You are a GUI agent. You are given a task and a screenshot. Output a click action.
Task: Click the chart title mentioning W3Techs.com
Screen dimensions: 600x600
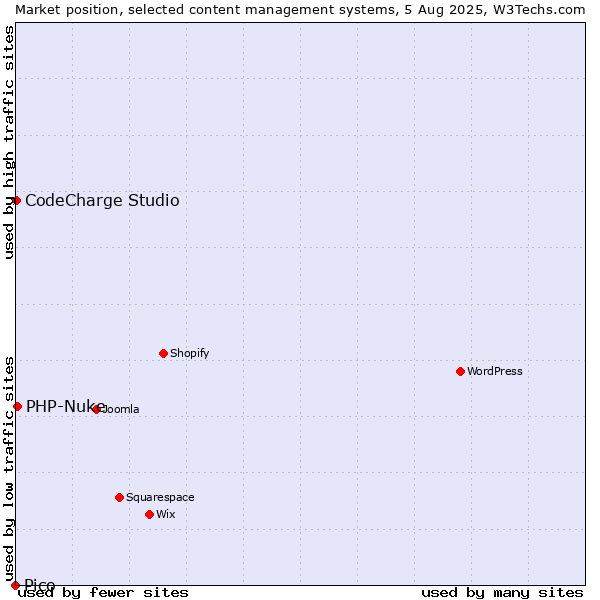[300, 10]
